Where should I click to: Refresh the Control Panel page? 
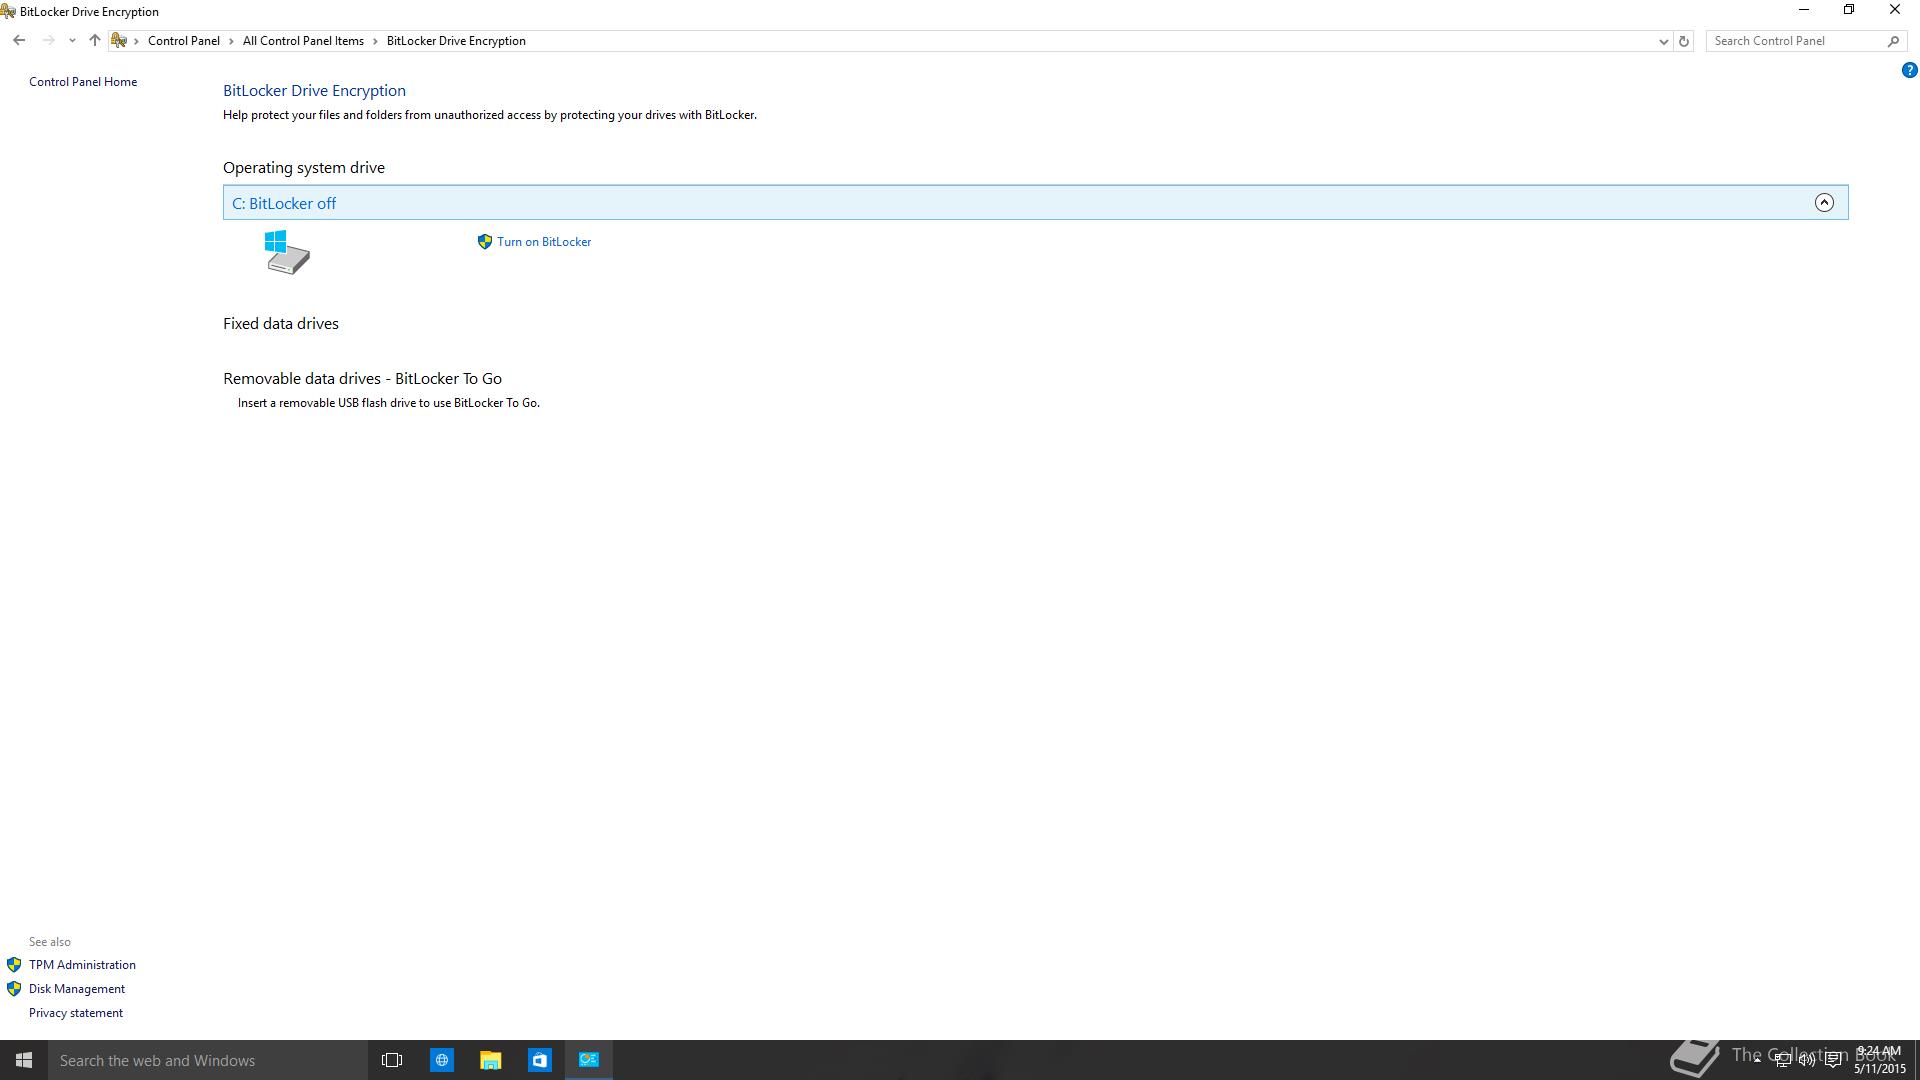(1684, 41)
